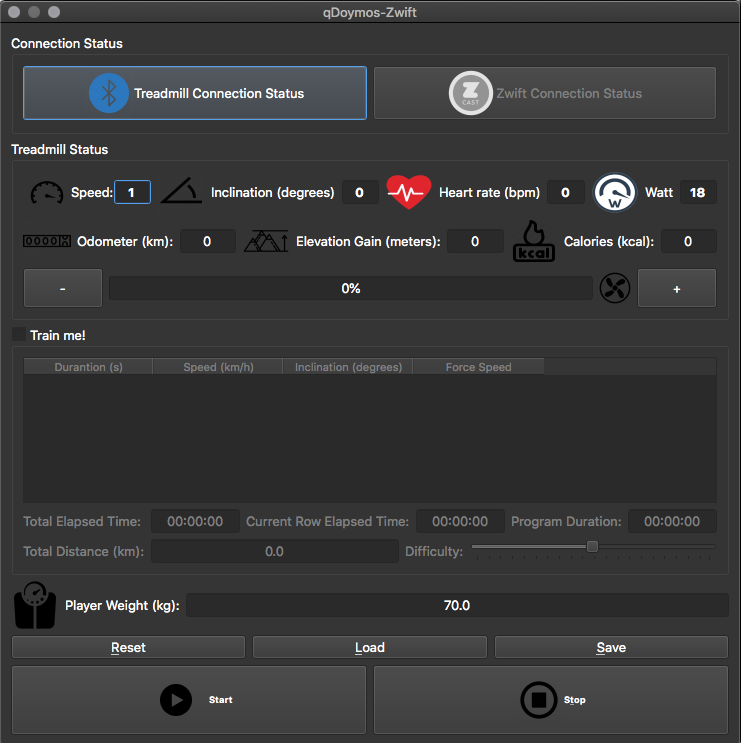Click the Bluetooth icon in Treadmill Connection Status
Image resolution: width=741 pixels, height=743 pixels.
(108, 93)
